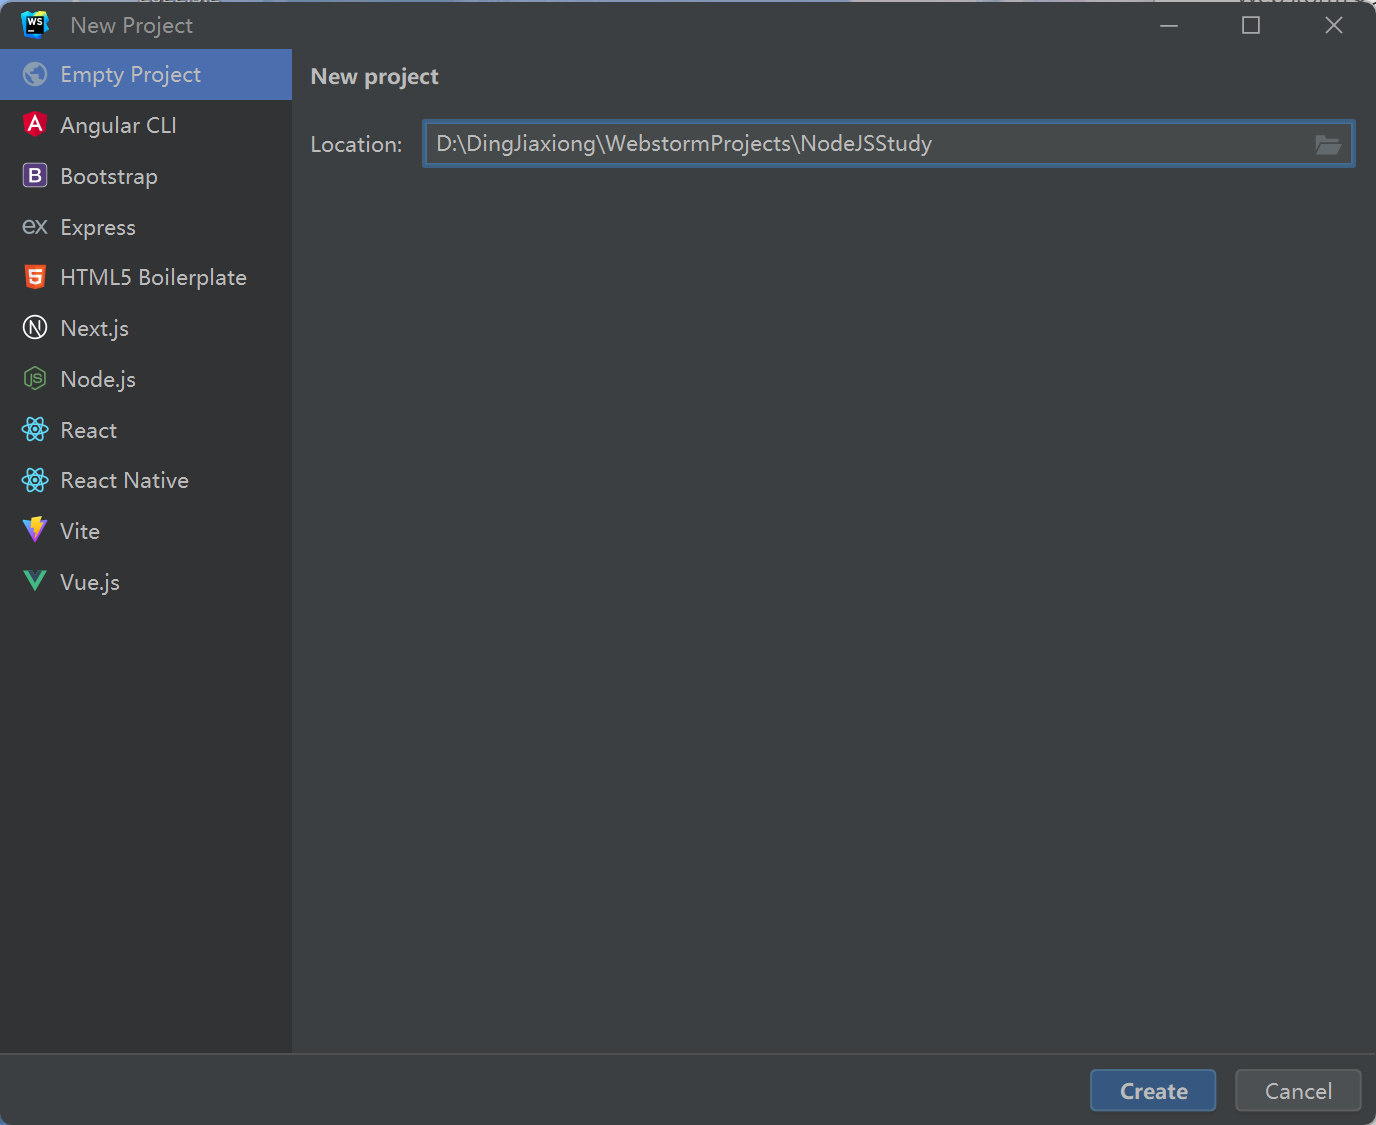Click the Next.js N icon
The width and height of the screenshot is (1376, 1125).
[35, 328]
